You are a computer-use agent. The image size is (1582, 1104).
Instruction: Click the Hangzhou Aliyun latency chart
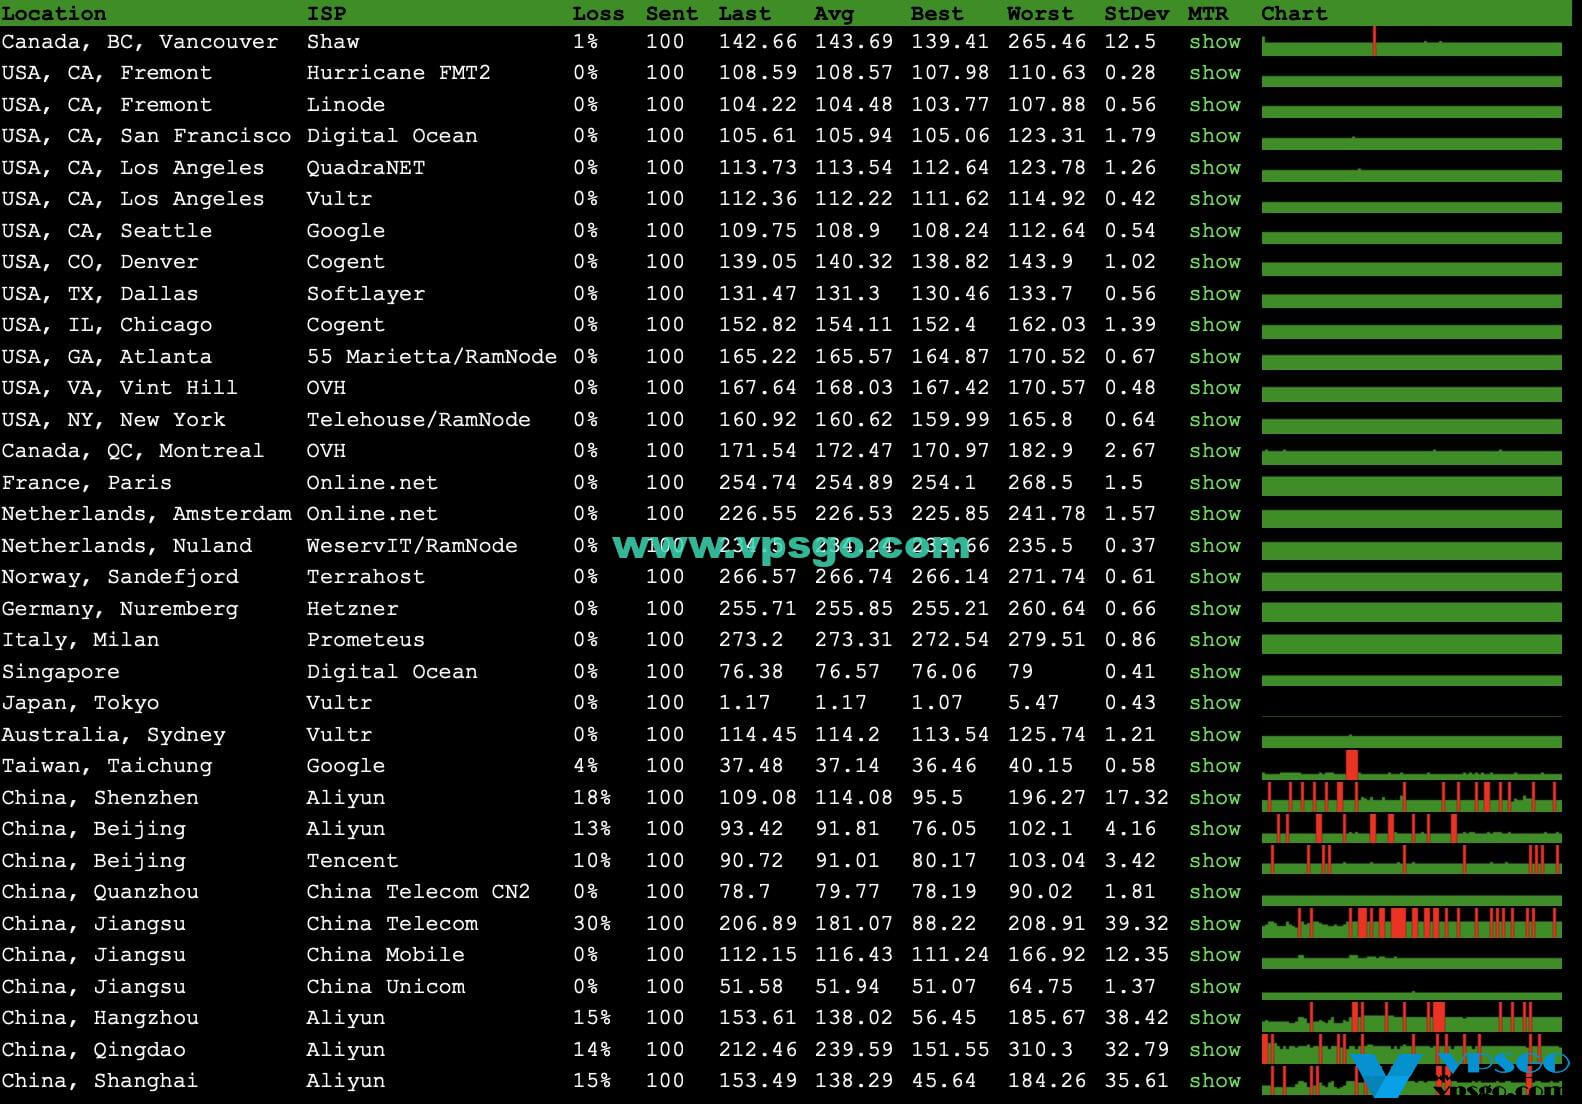click(1411, 1017)
